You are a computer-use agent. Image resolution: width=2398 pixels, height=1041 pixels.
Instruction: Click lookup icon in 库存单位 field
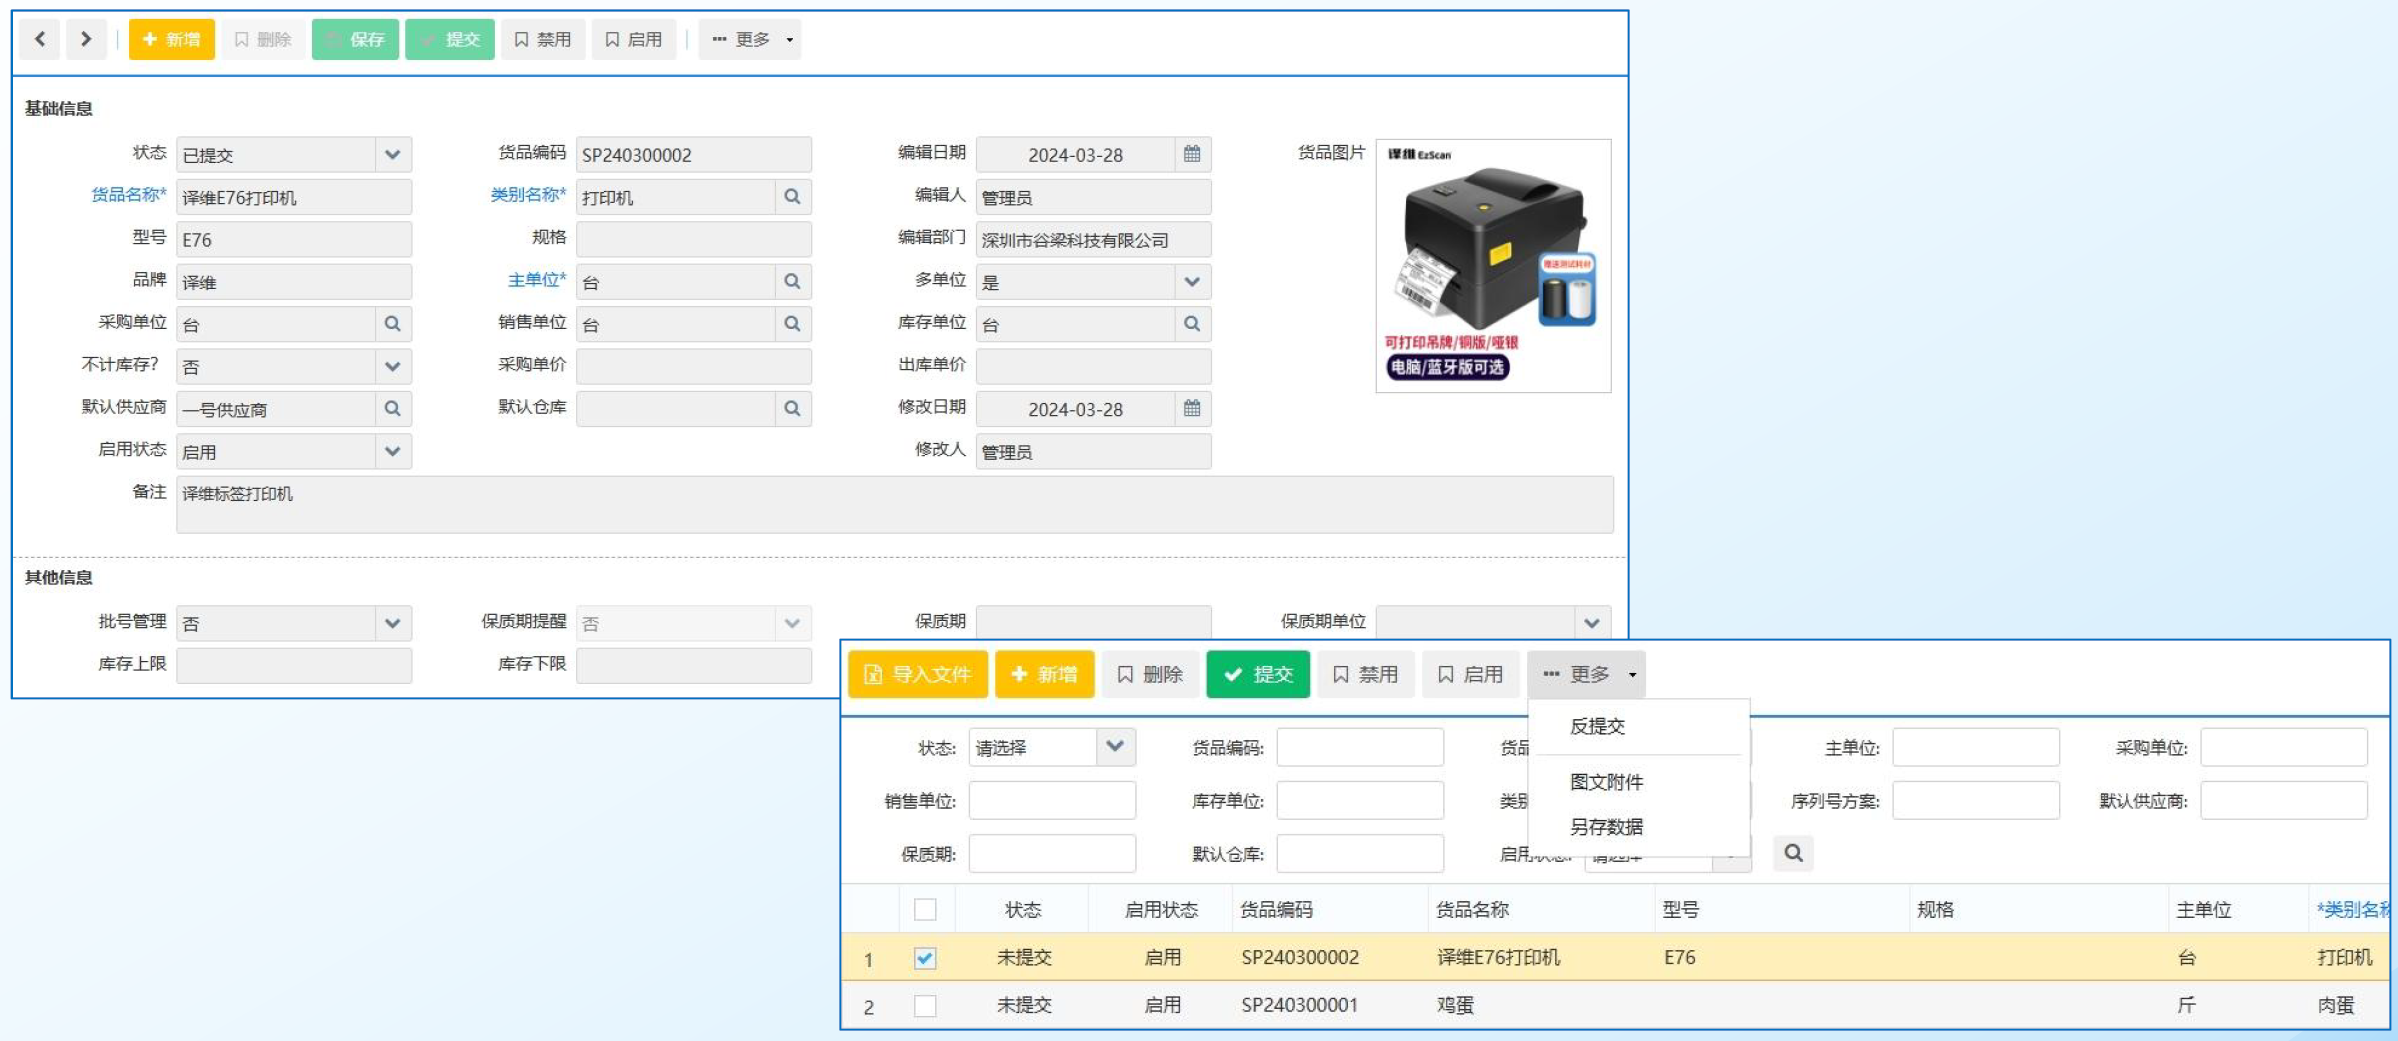click(x=1191, y=324)
